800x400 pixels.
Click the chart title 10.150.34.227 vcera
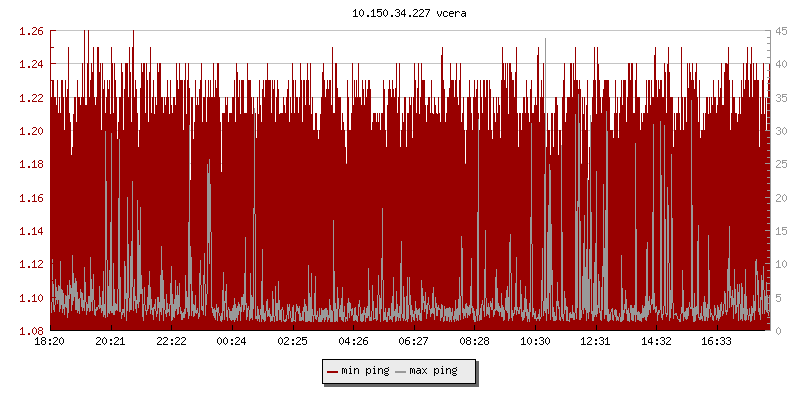pyautogui.click(x=399, y=13)
